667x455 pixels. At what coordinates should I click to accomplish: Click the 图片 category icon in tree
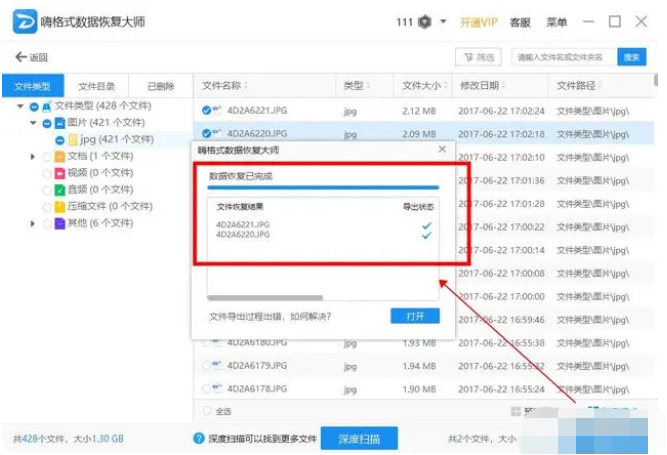[x=60, y=123]
